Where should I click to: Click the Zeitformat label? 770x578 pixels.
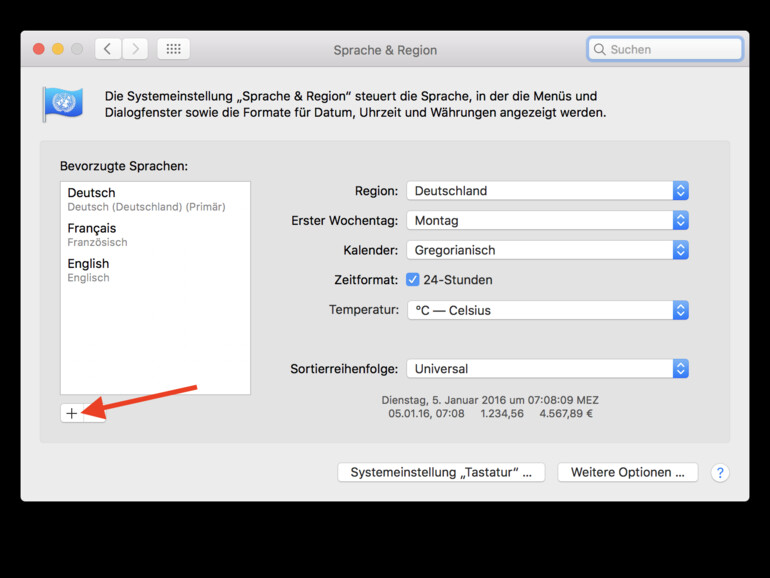click(x=366, y=280)
